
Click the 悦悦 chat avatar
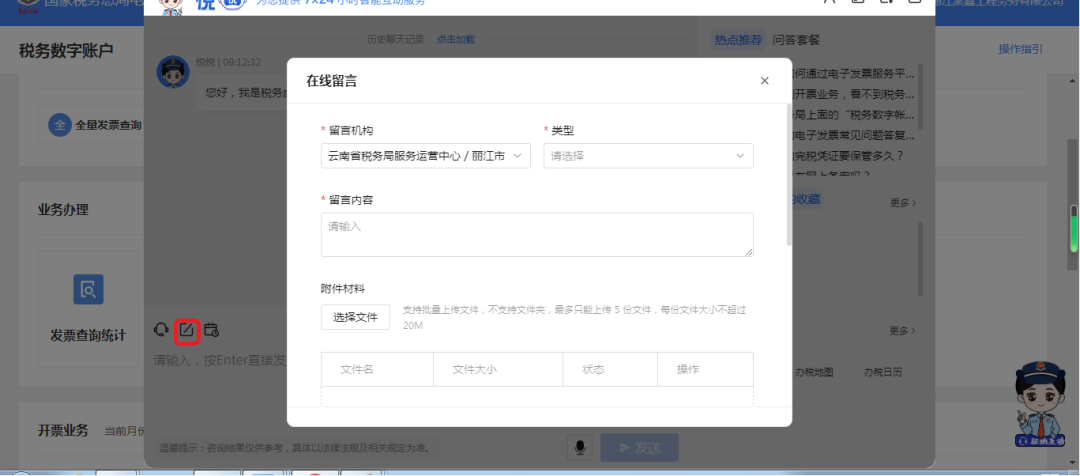click(173, 72)
